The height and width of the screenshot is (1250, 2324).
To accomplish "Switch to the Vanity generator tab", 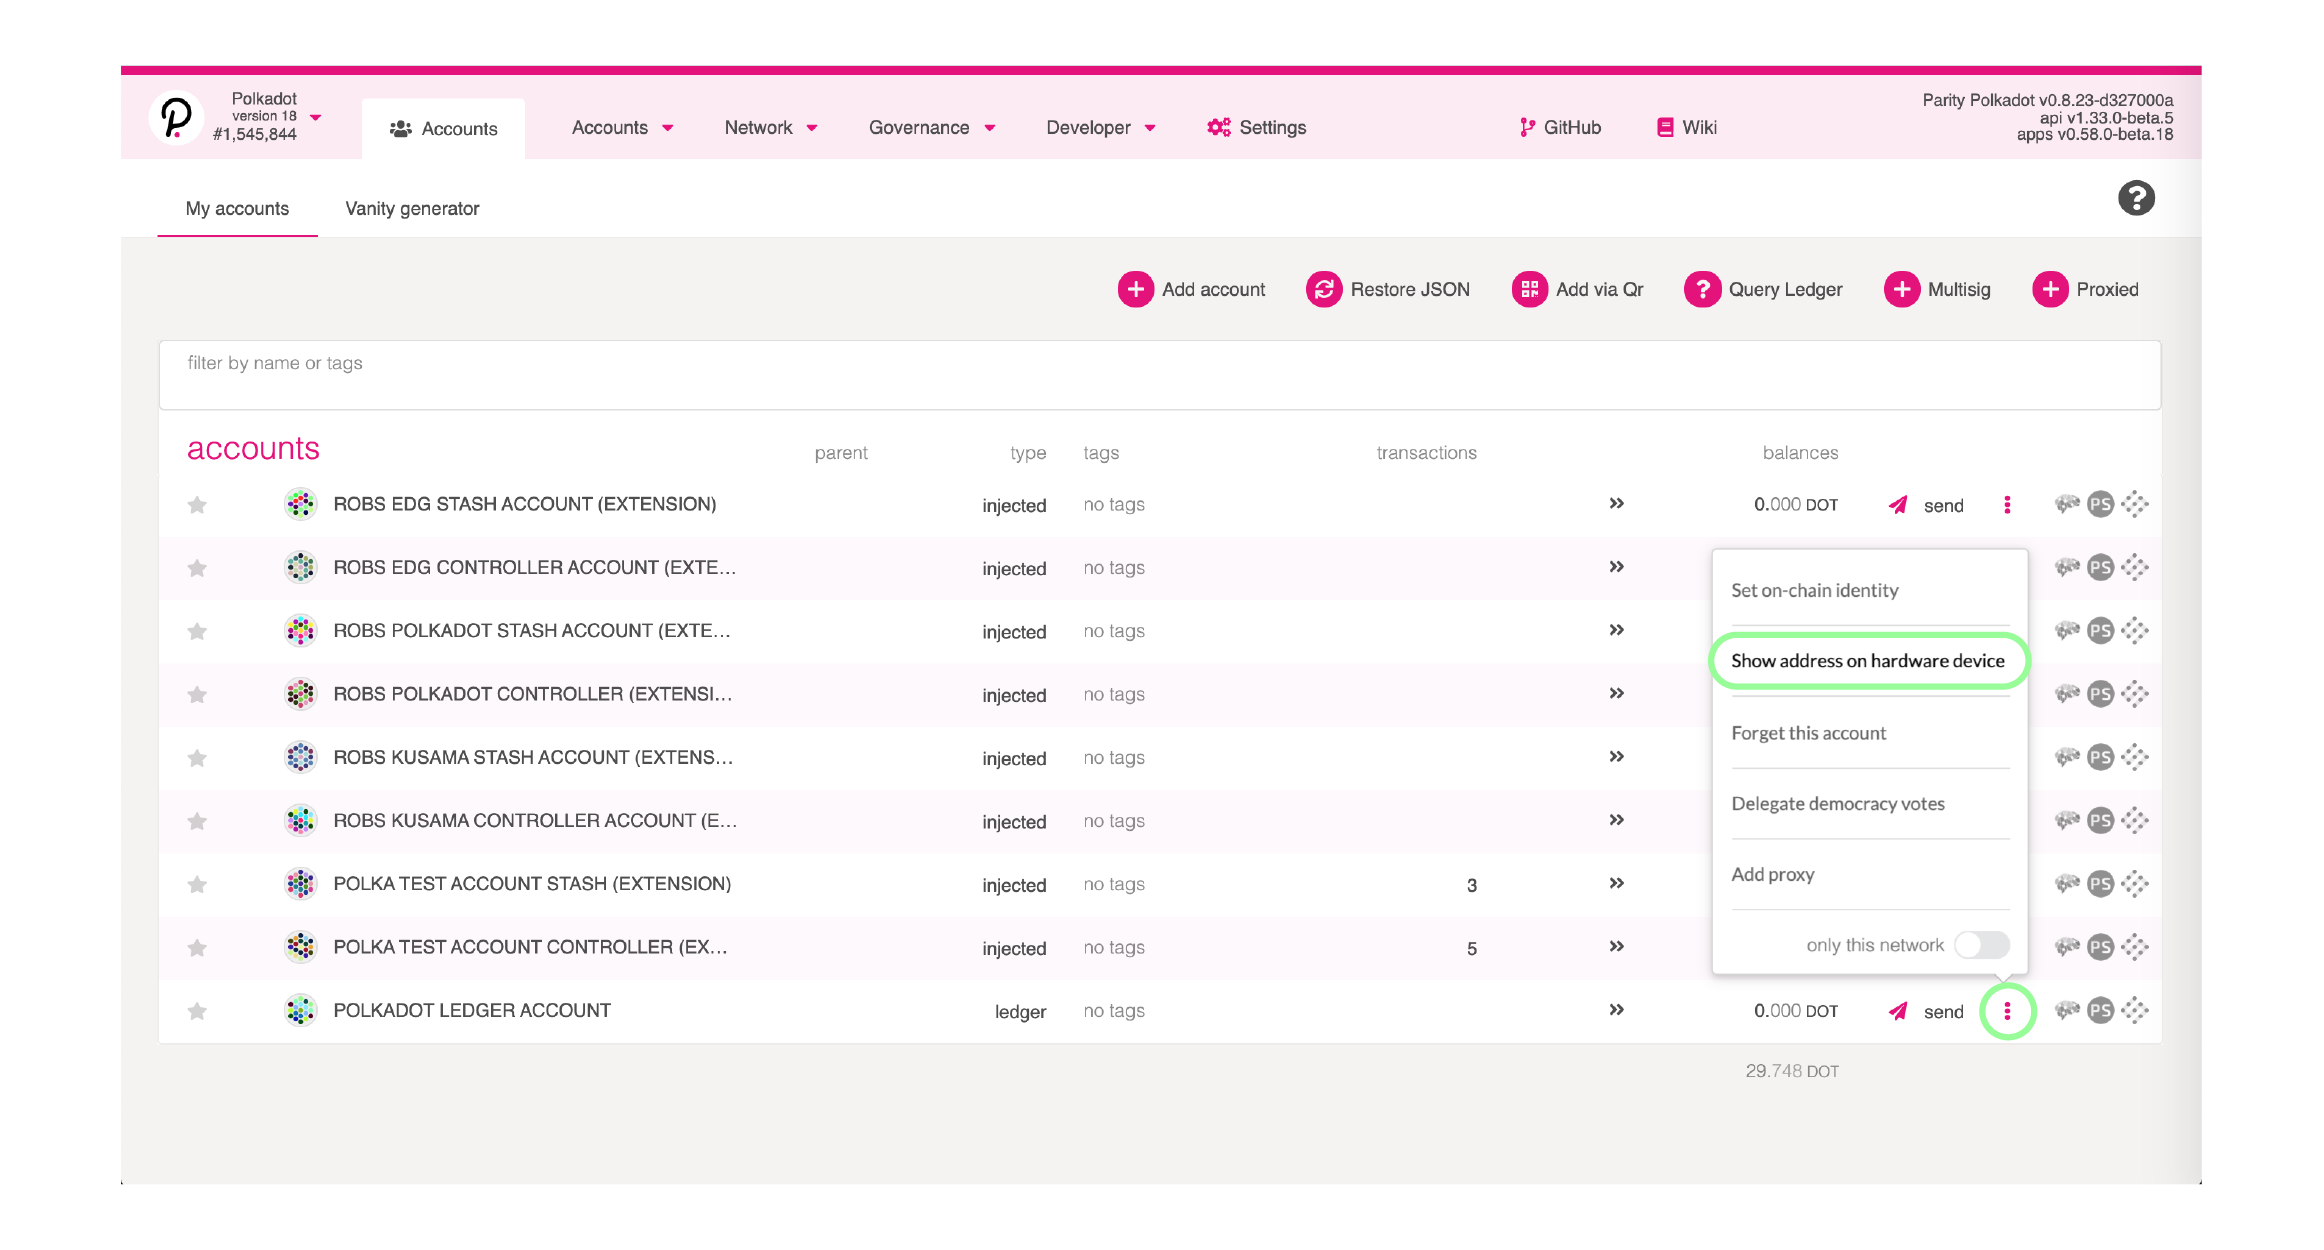I will [412, 208].
